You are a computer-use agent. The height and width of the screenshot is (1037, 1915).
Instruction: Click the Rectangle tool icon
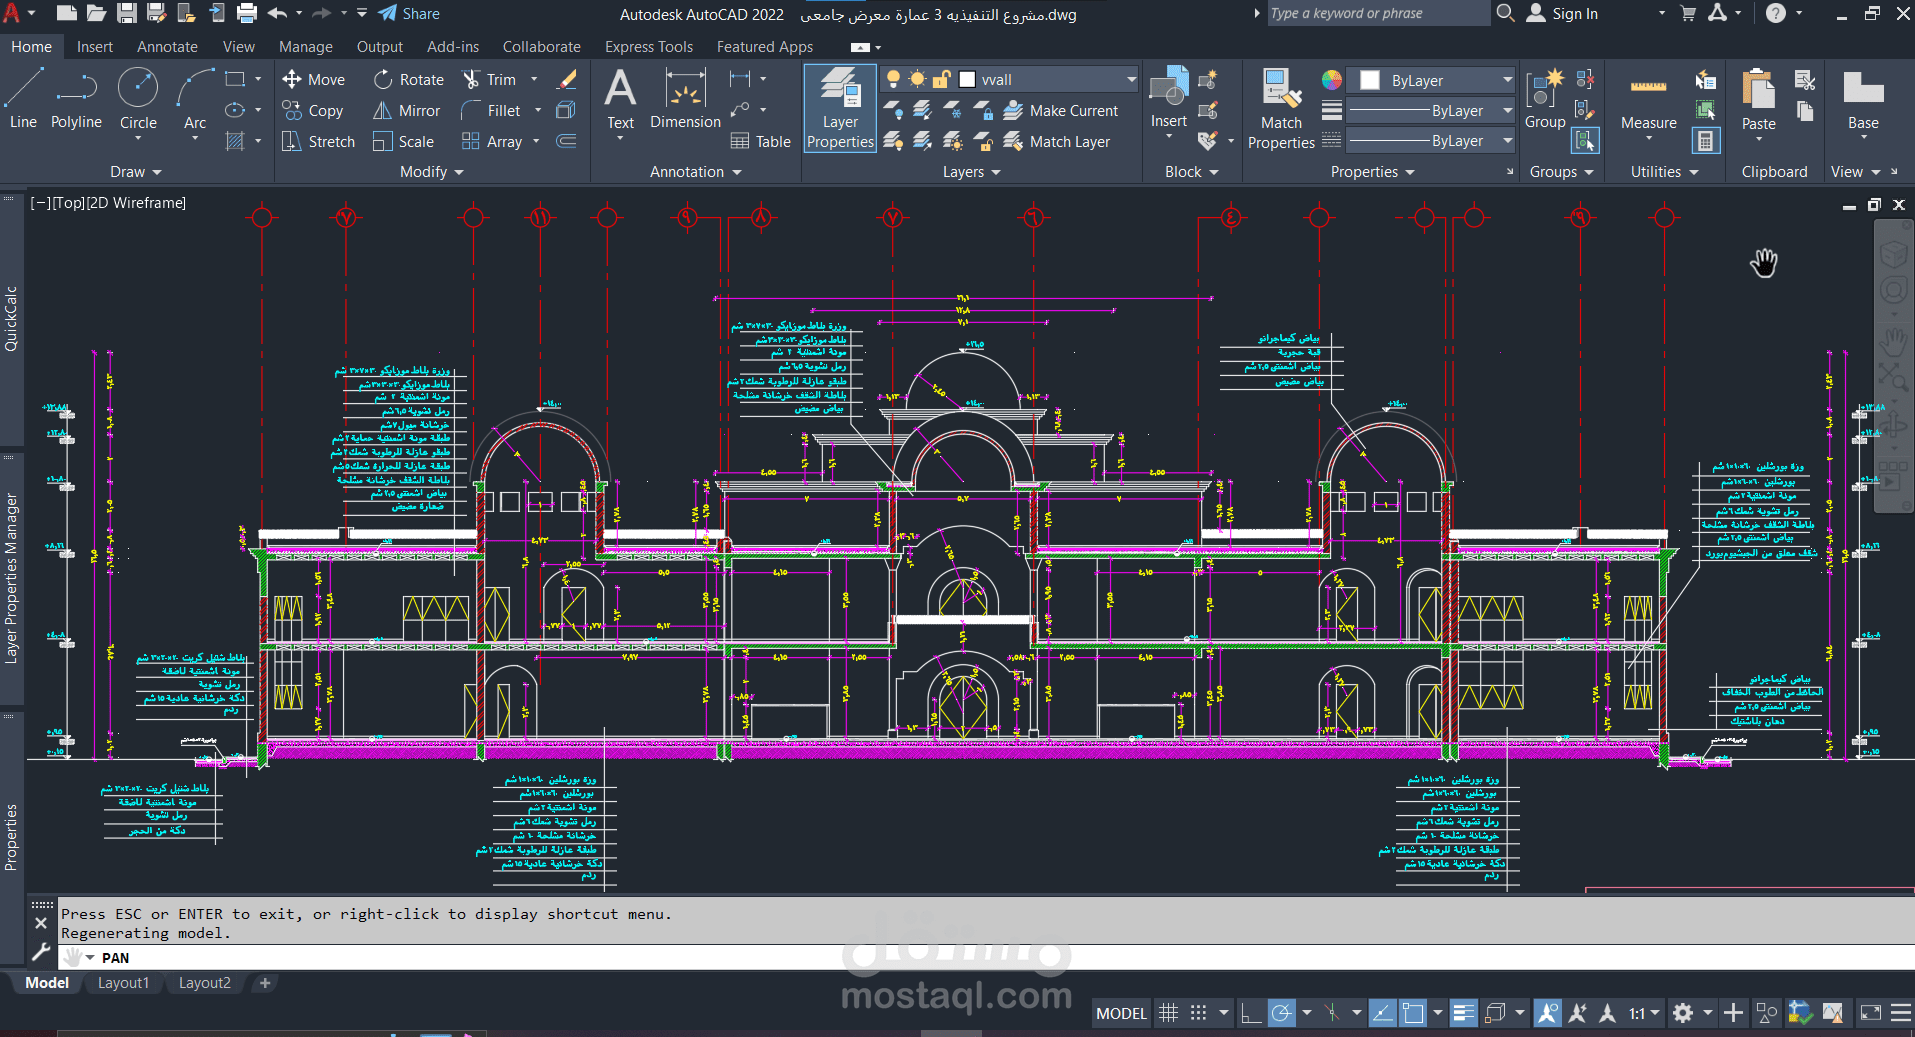point(235,79)
